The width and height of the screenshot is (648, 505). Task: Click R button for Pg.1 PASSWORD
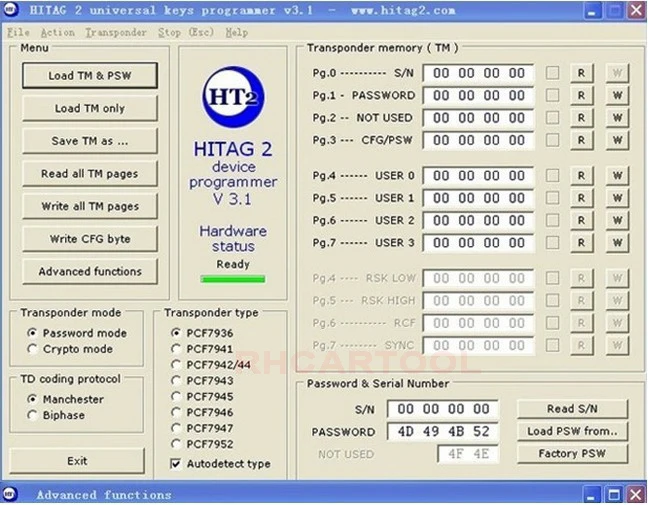click(x=581, y=95)
